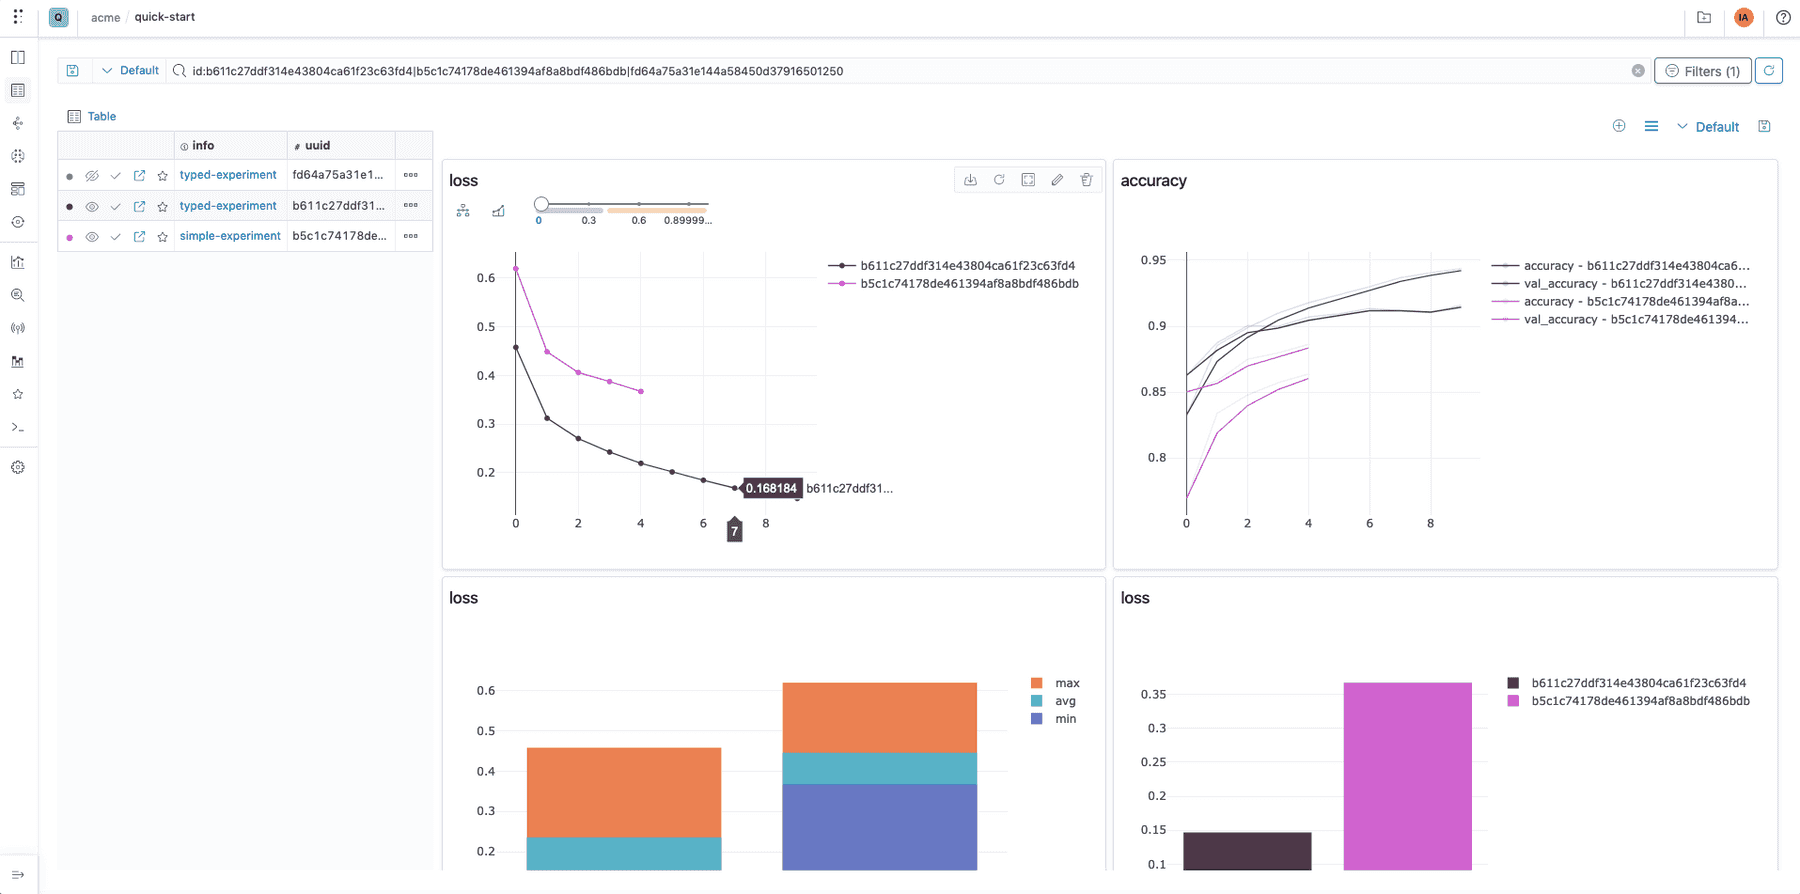Viewport: 1800px width, 894px height.
Task: Open more options for b5c1c74178de row
Action: click(411, 236)
